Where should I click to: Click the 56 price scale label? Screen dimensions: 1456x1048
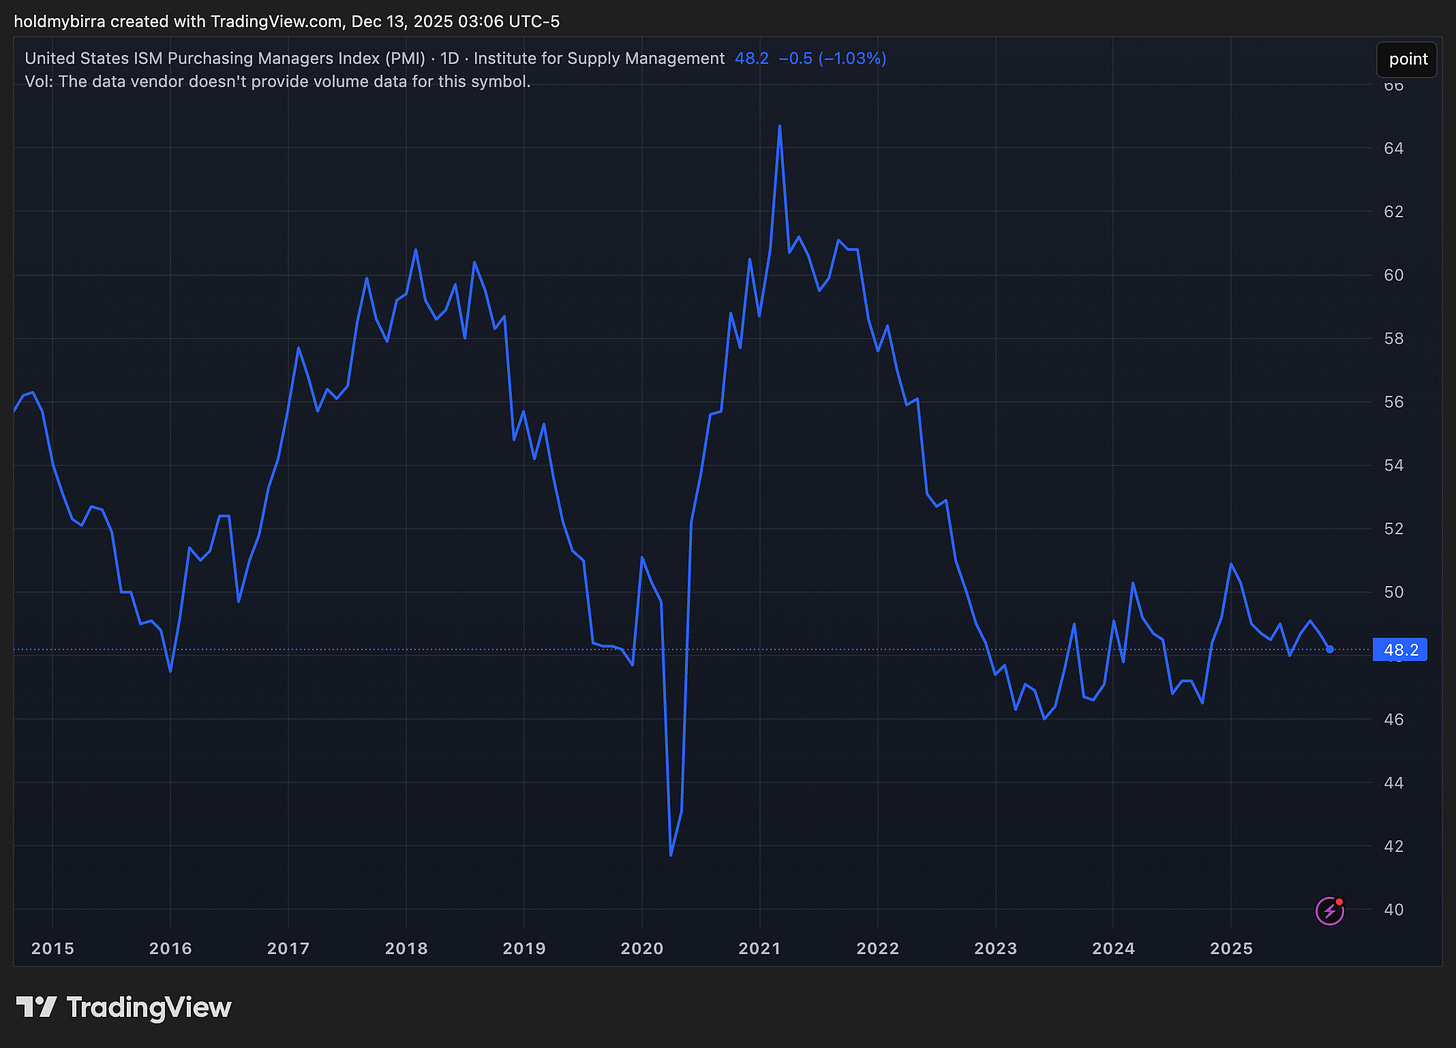pyautogui.click(x=1394, y=402)
